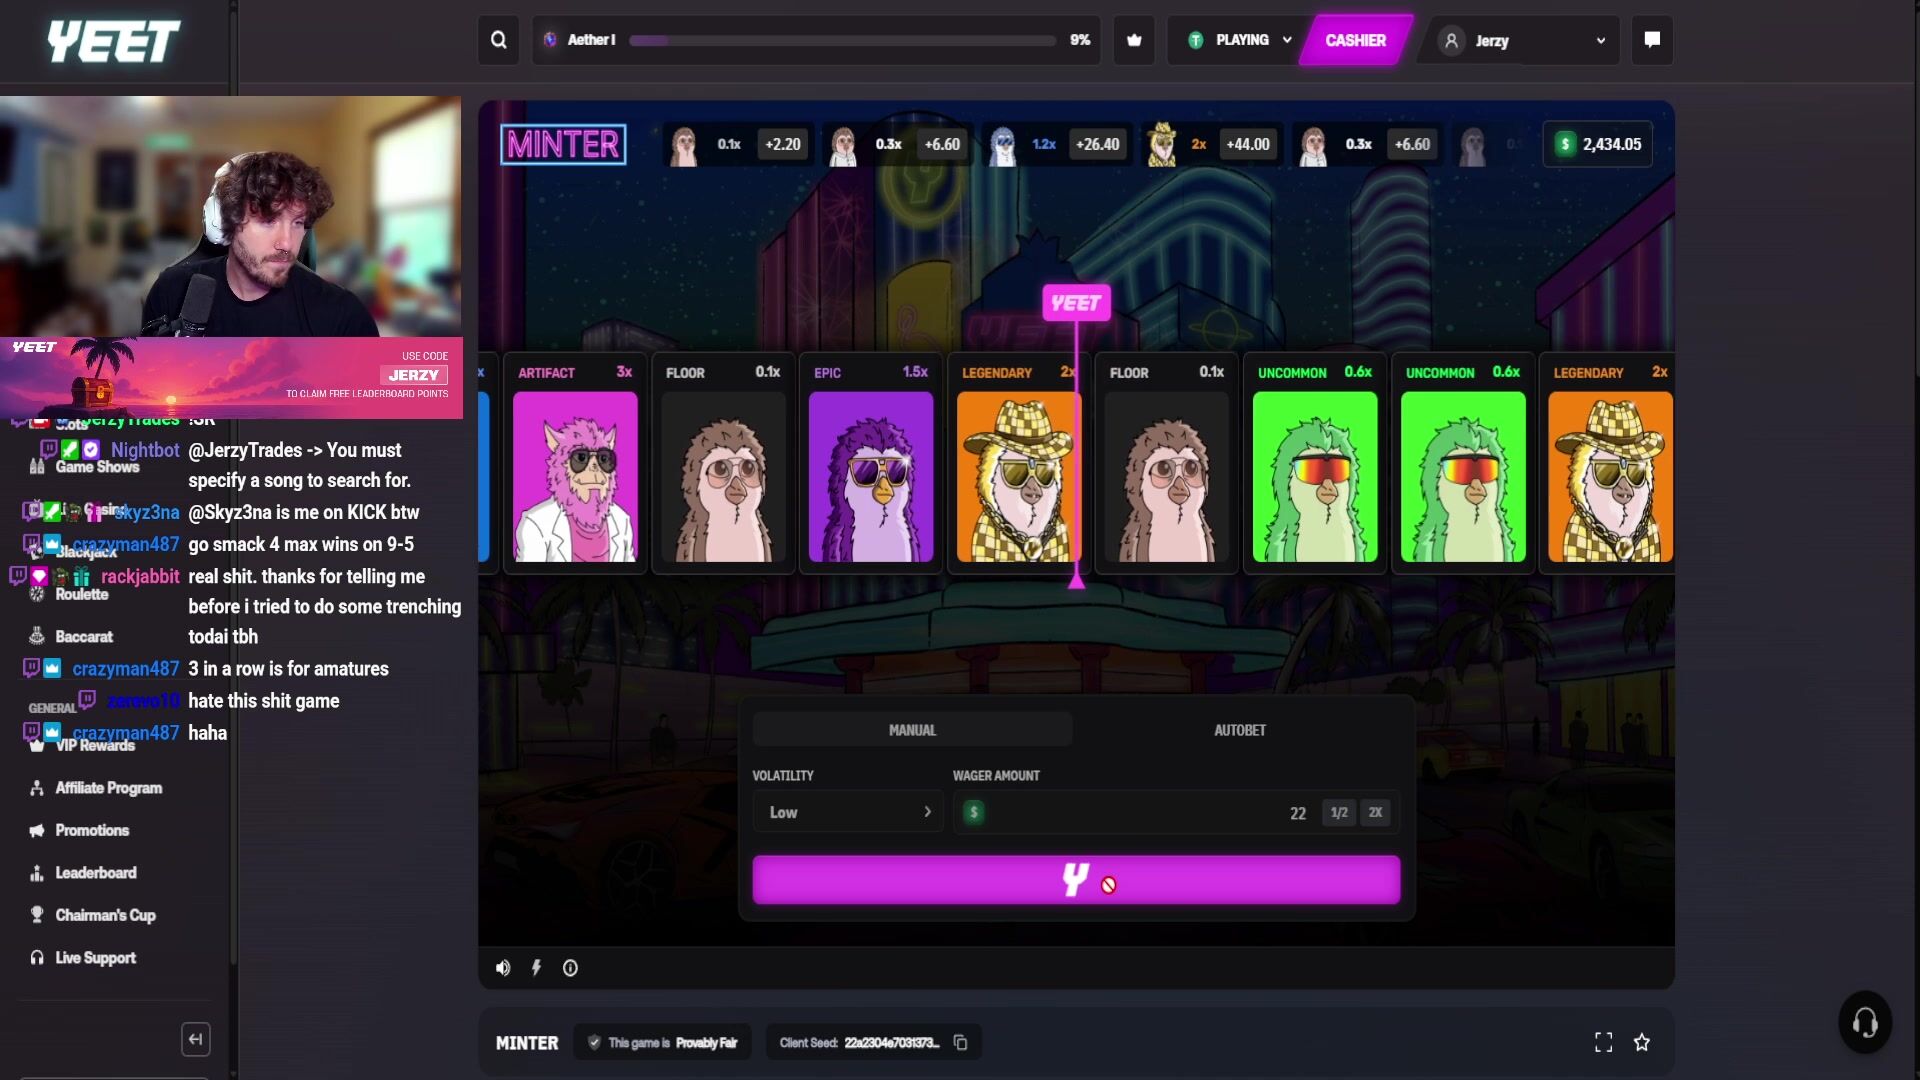This screenshot has width=1920, height=1080.
Task: Double the wager with 2X button
Action: (x=1375, y=812)
